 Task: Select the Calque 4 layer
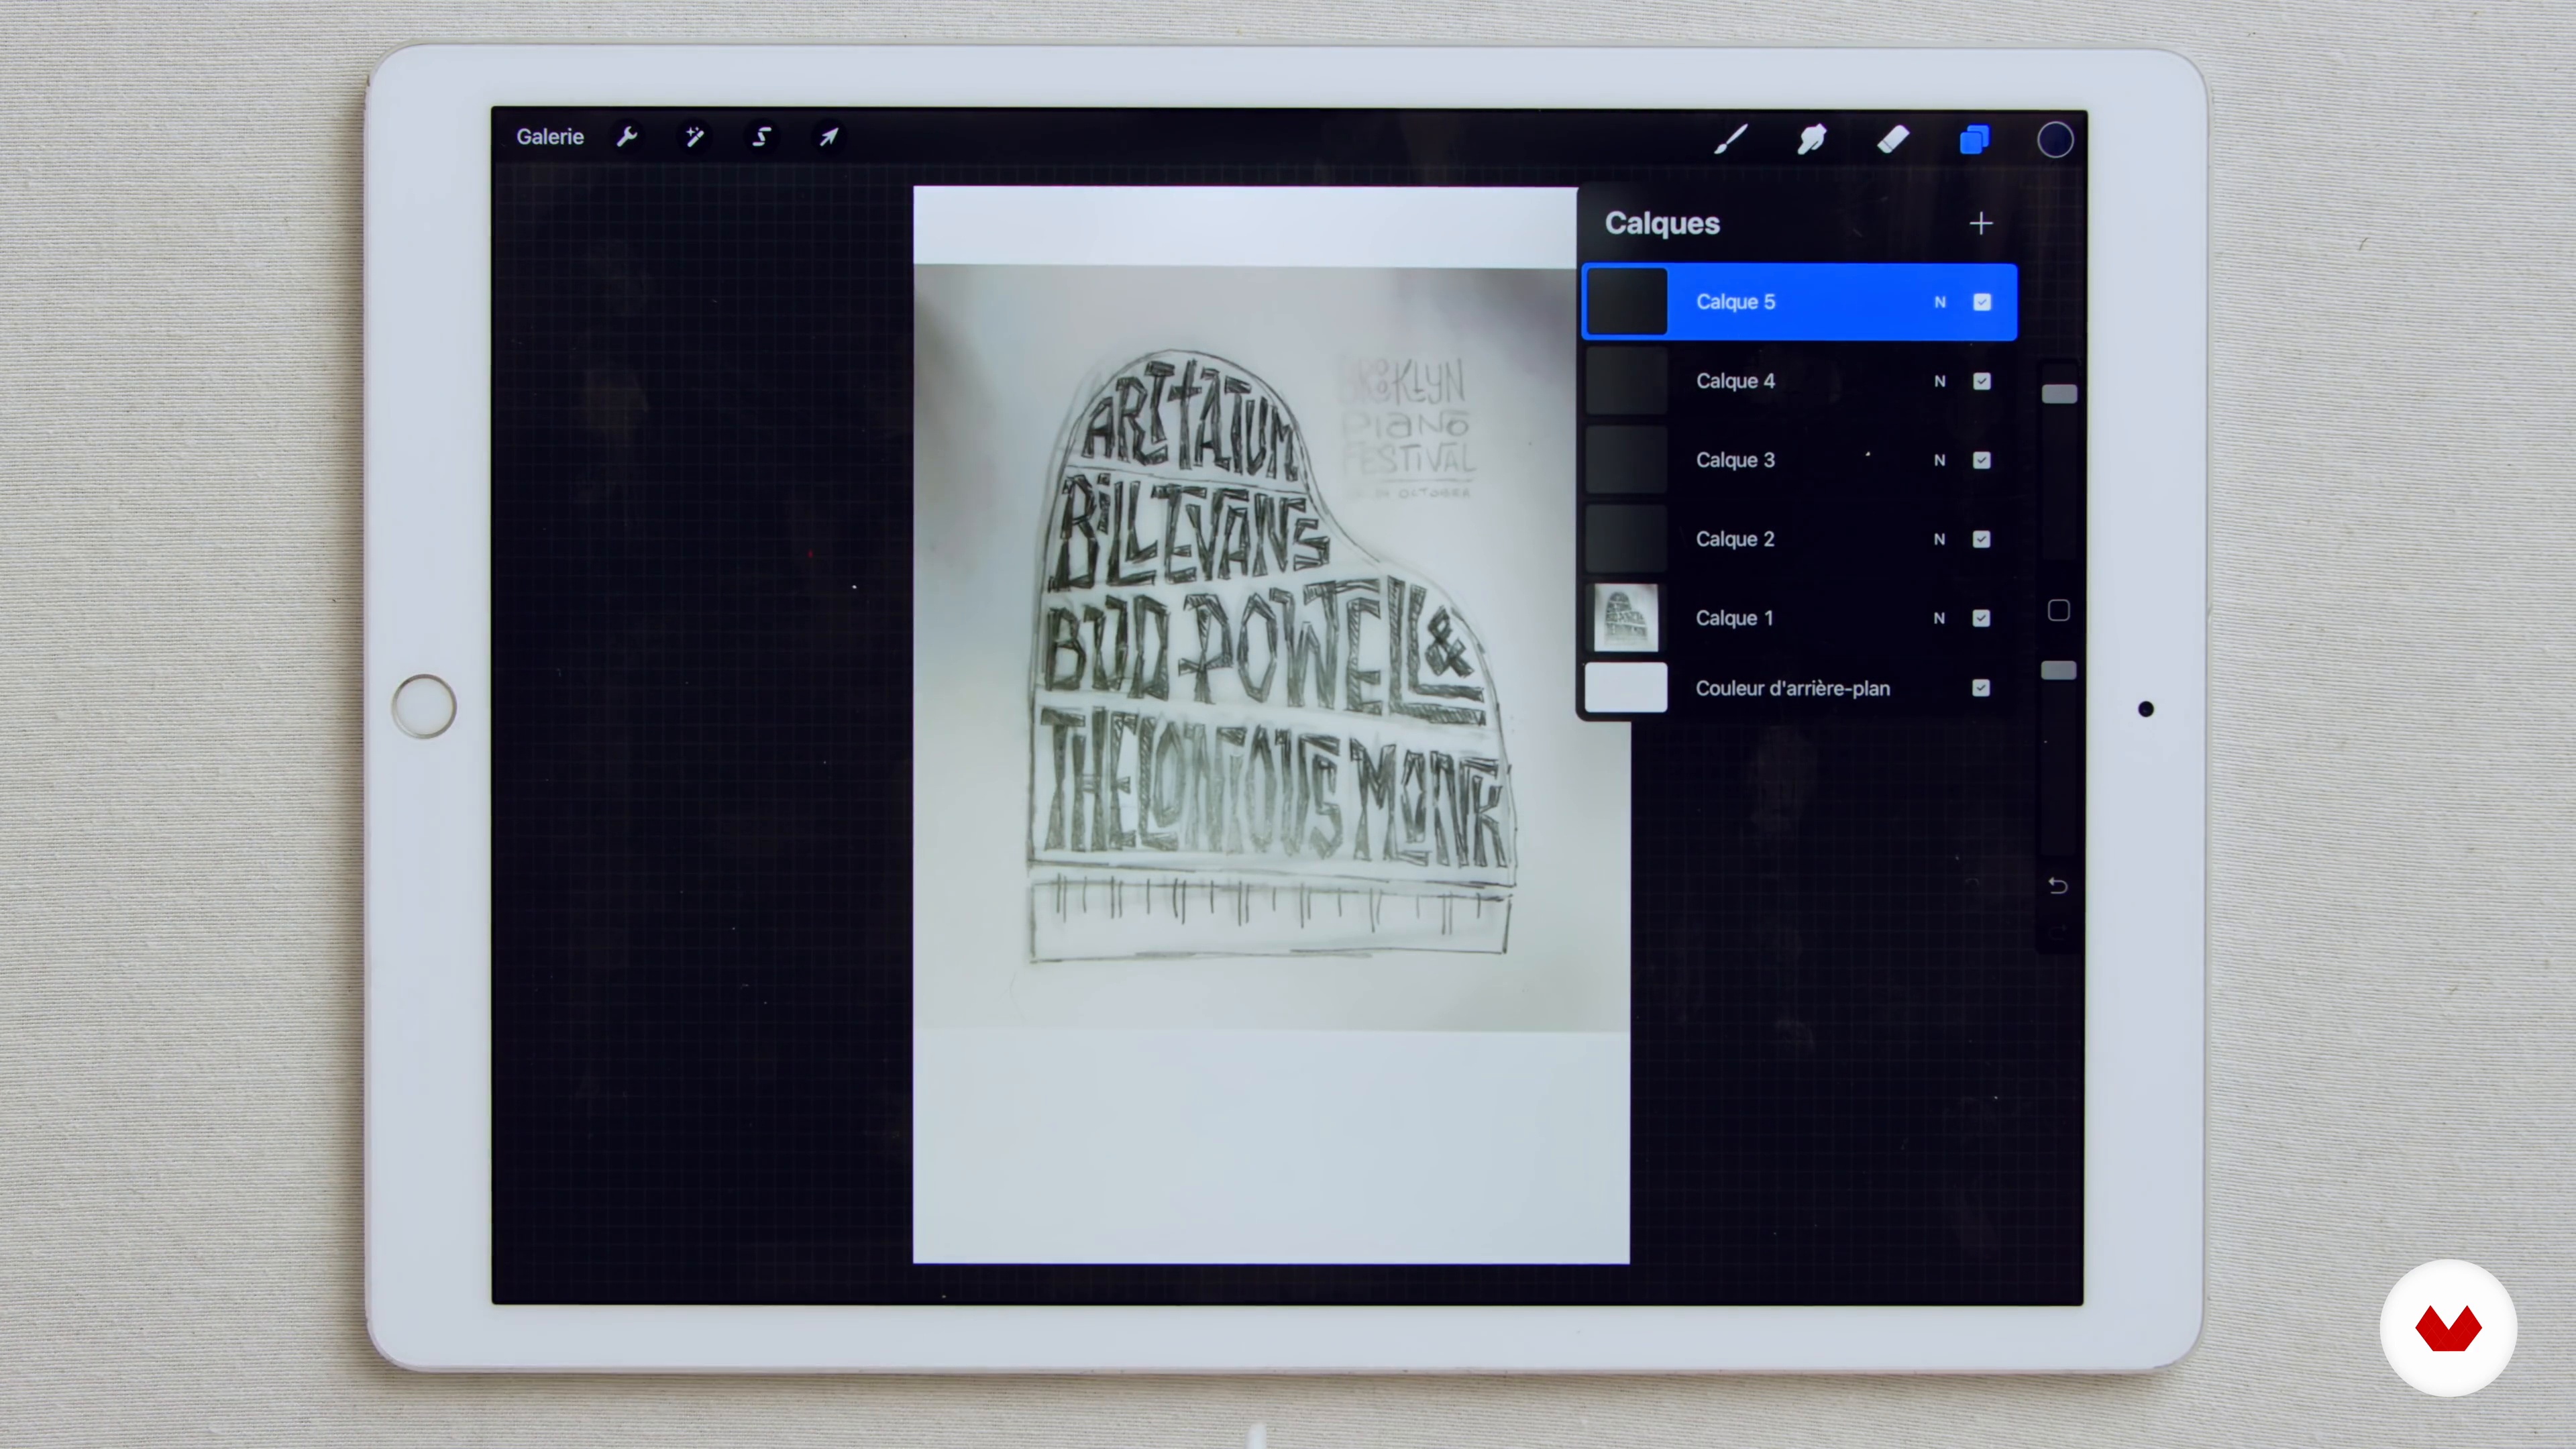[x=1800, y=381]
